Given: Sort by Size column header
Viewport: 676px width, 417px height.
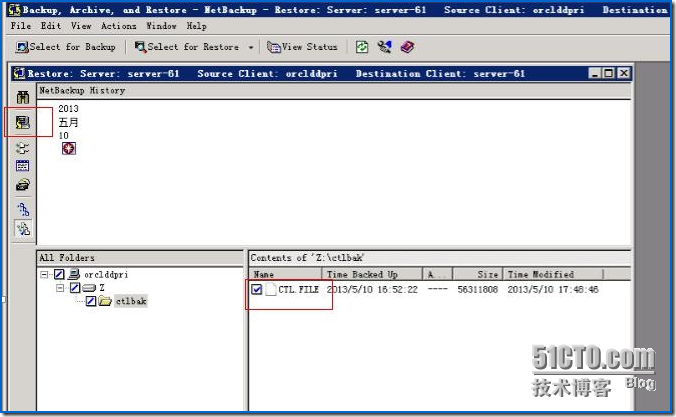Looking at the screenshot, I should 477,274.
